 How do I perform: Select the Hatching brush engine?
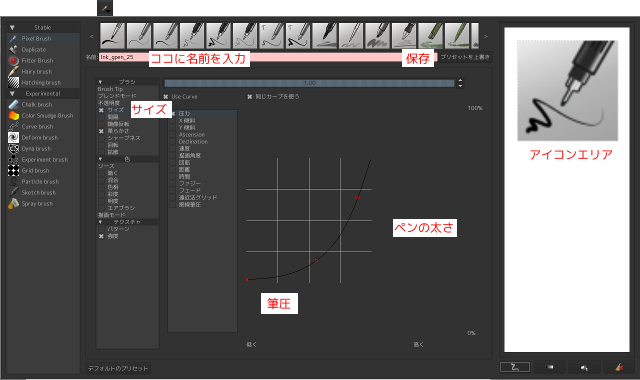coord(43,82)
